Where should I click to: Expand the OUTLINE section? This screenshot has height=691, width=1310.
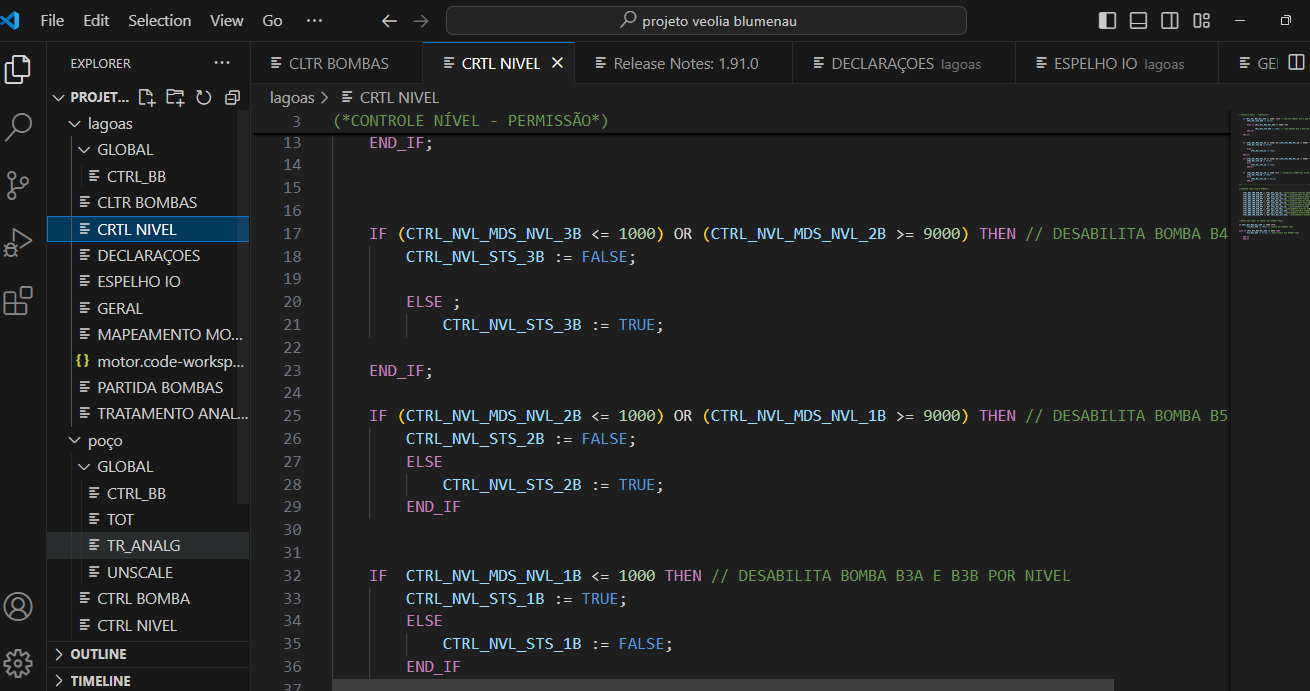(x=98, y=654)
